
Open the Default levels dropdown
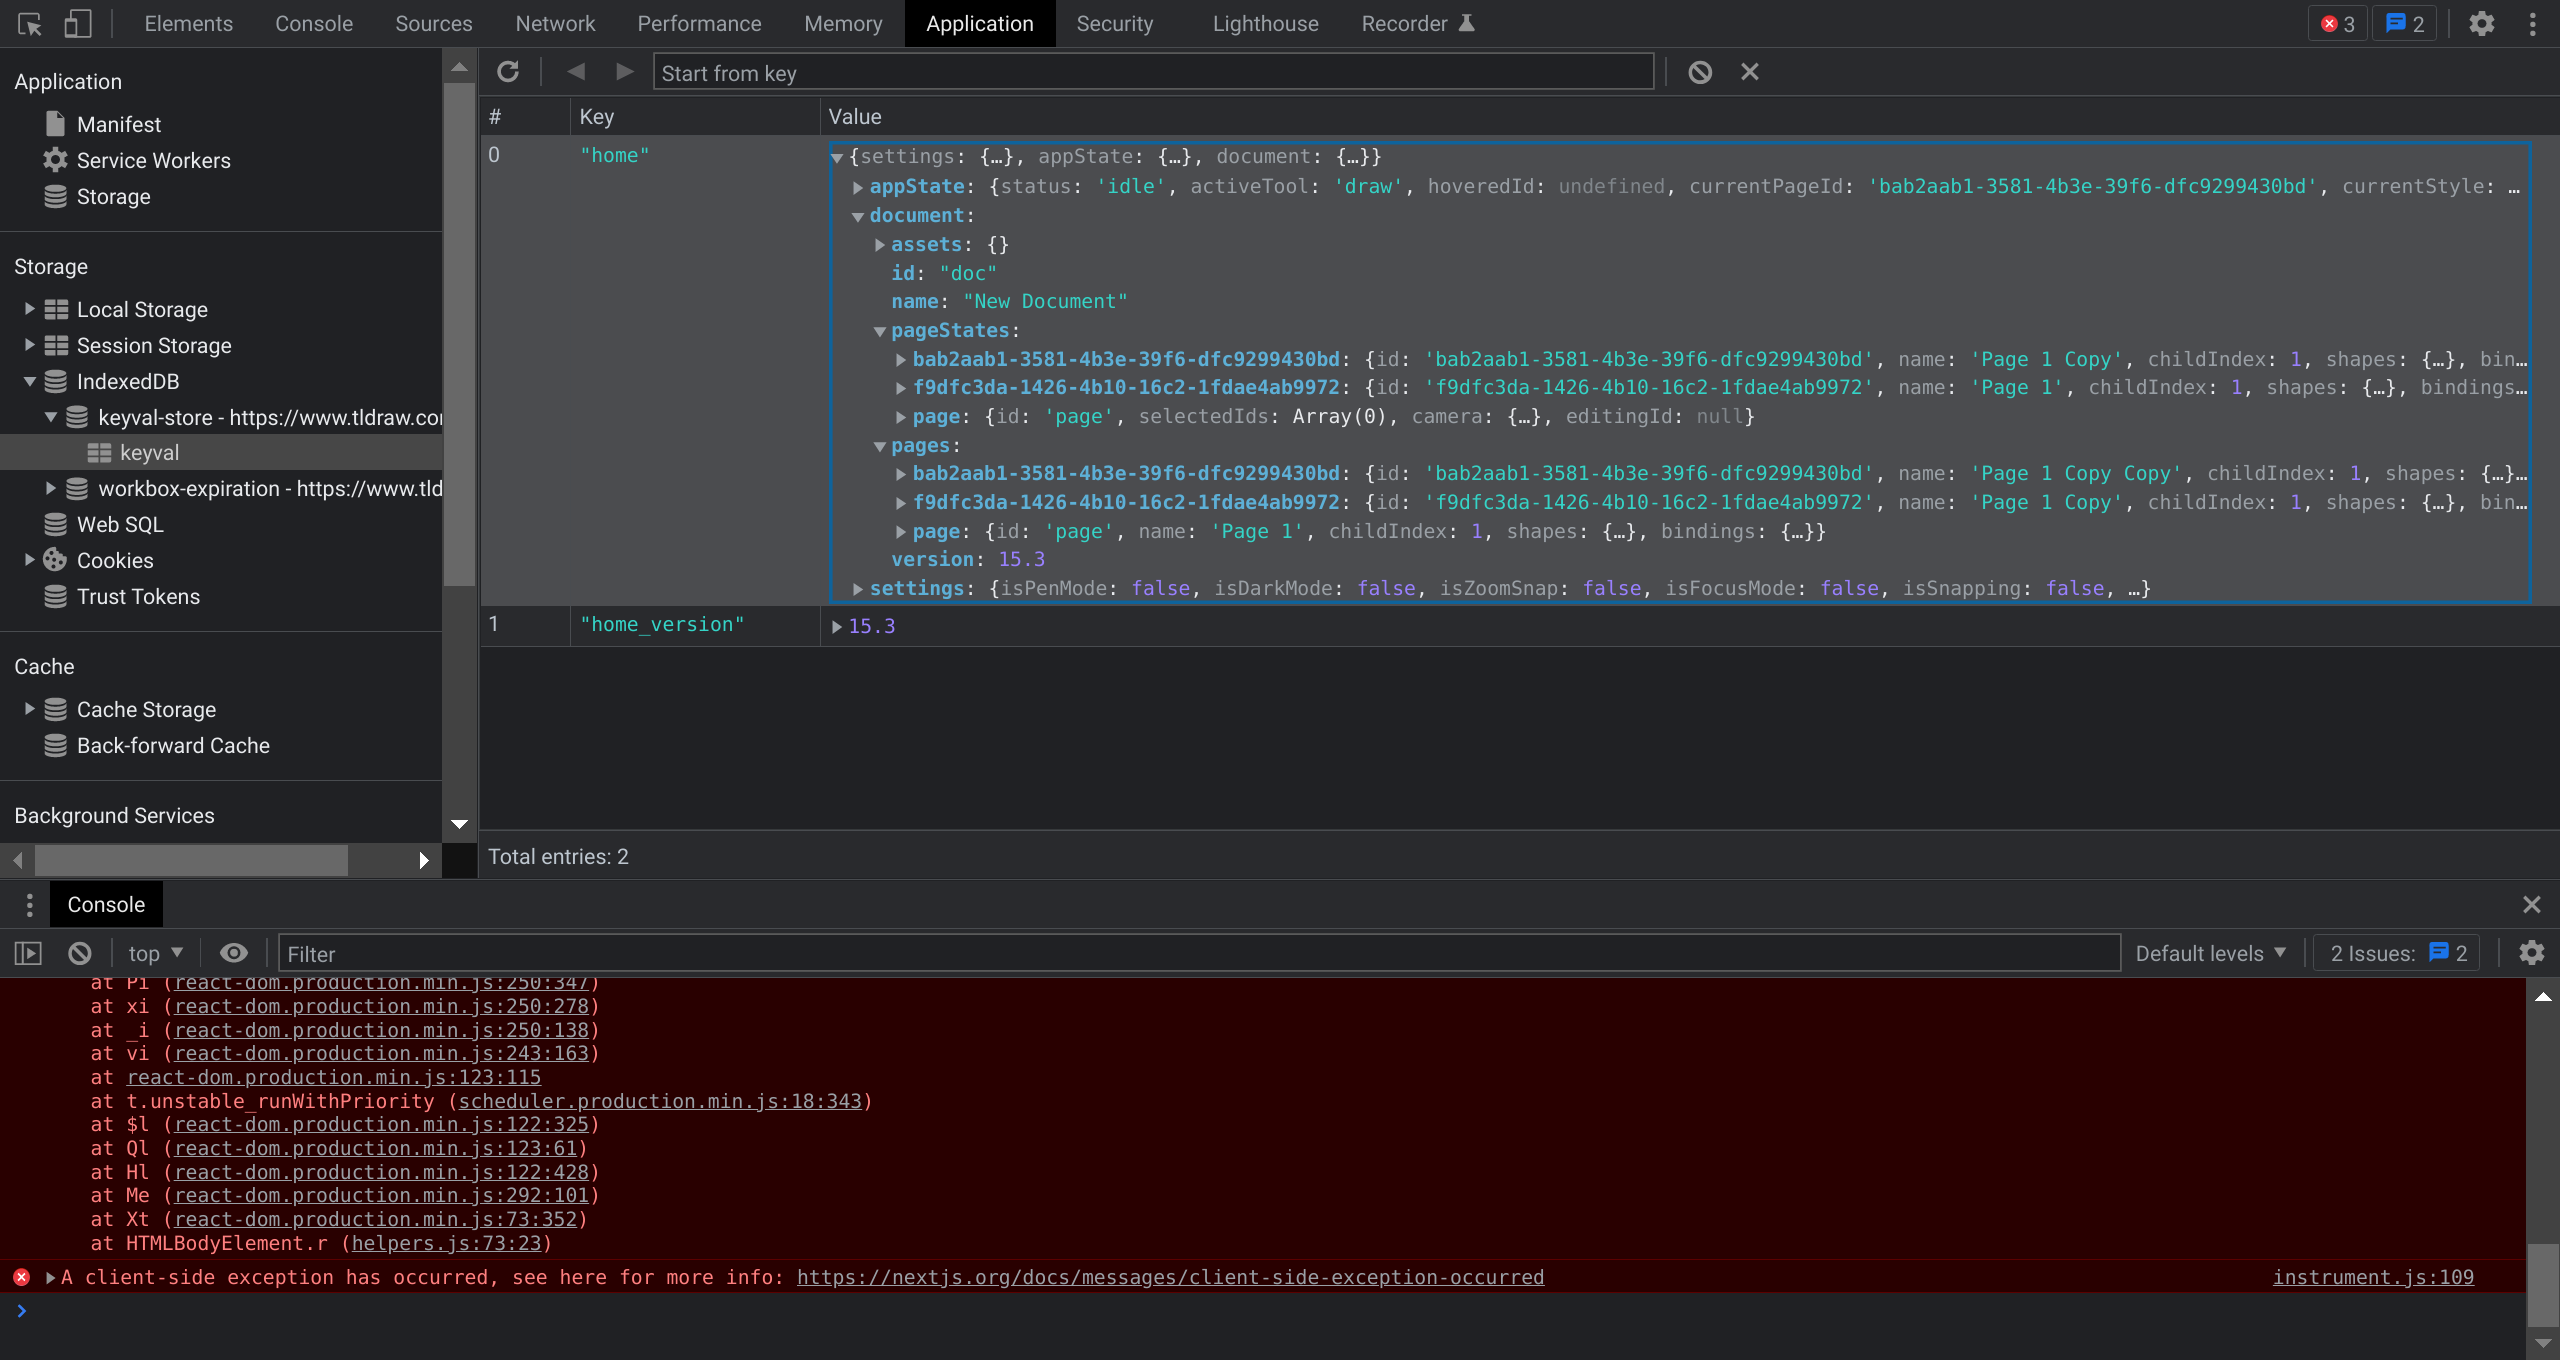point(2210,953)
